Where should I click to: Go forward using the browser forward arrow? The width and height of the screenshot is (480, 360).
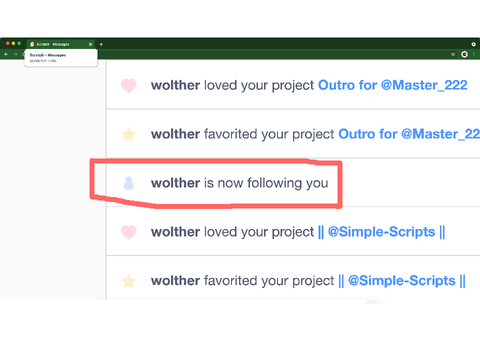click(x=15, y=54)
